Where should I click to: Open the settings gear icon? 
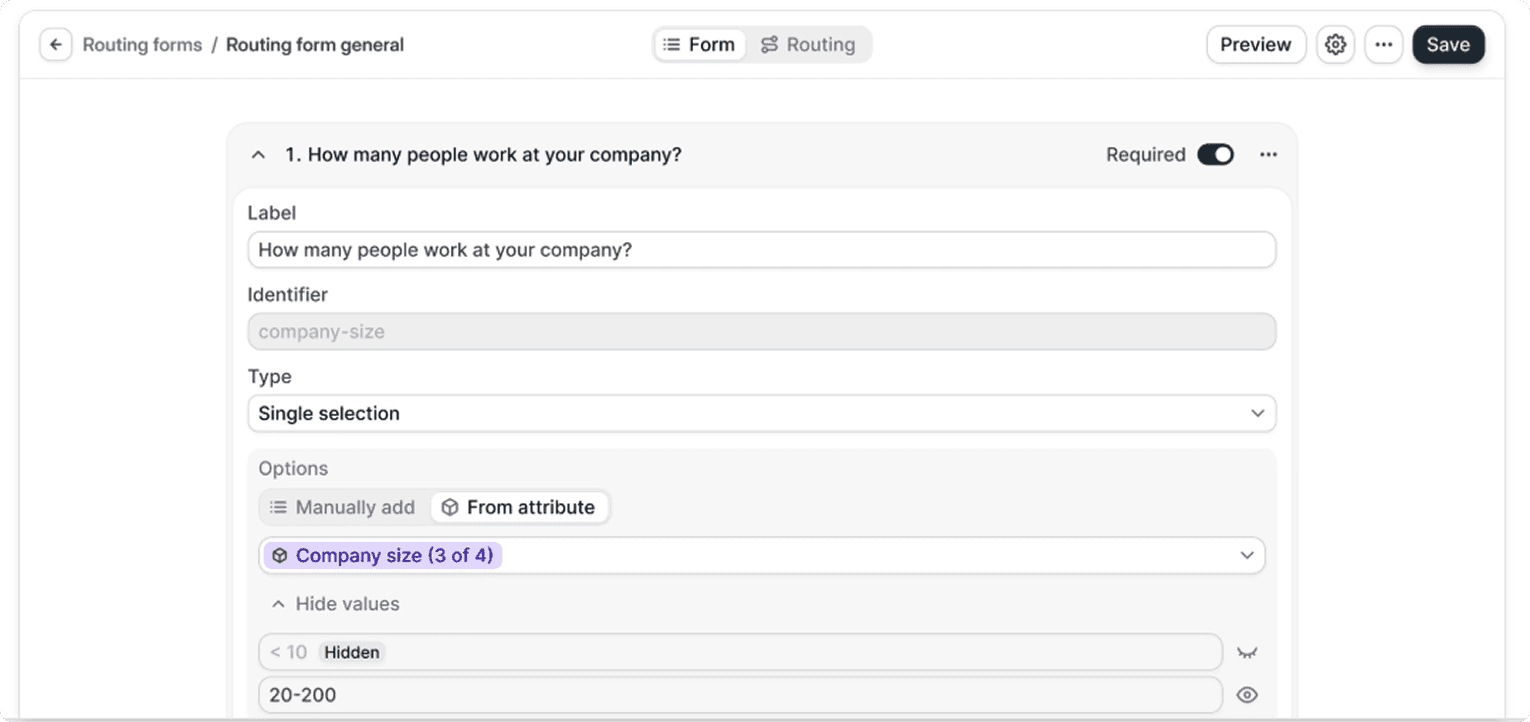tap(1335, 45)
